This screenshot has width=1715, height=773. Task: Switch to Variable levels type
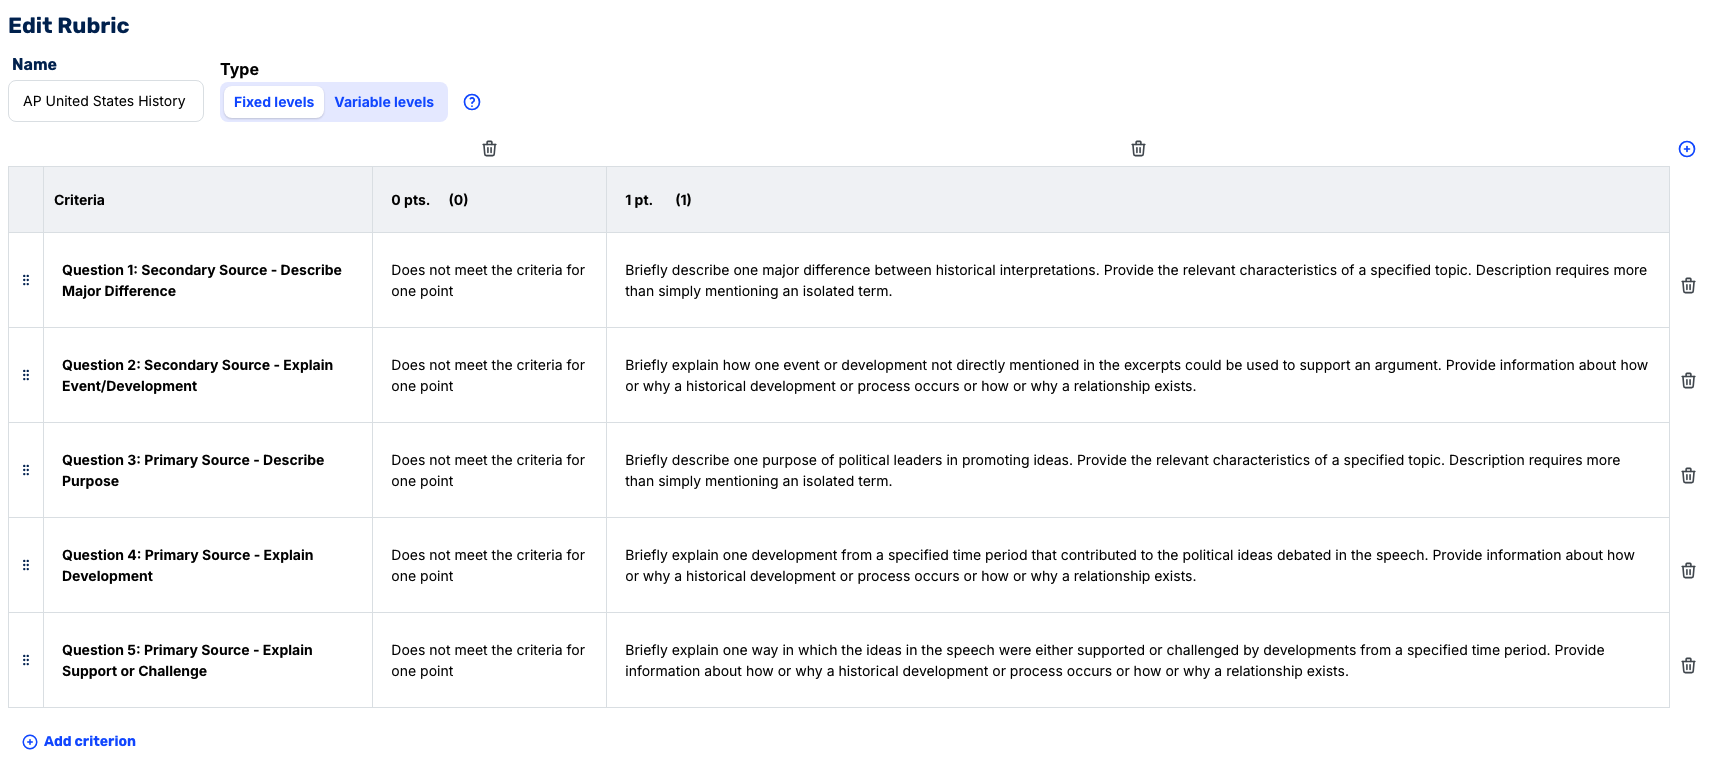click(x=384, y=102)
